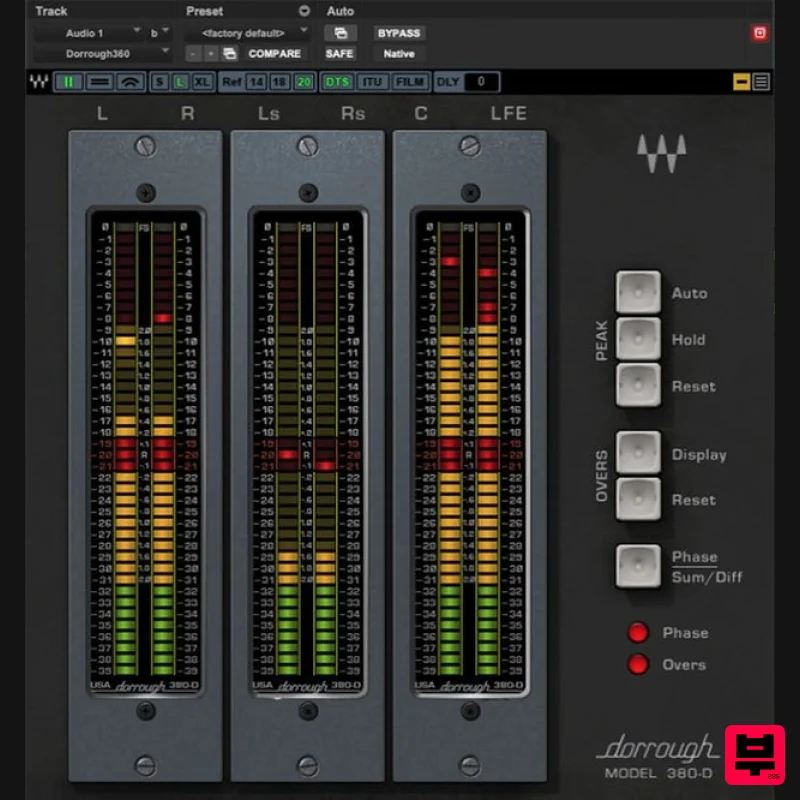Open the Preset menu circle arrow

(x=305, y=11)
